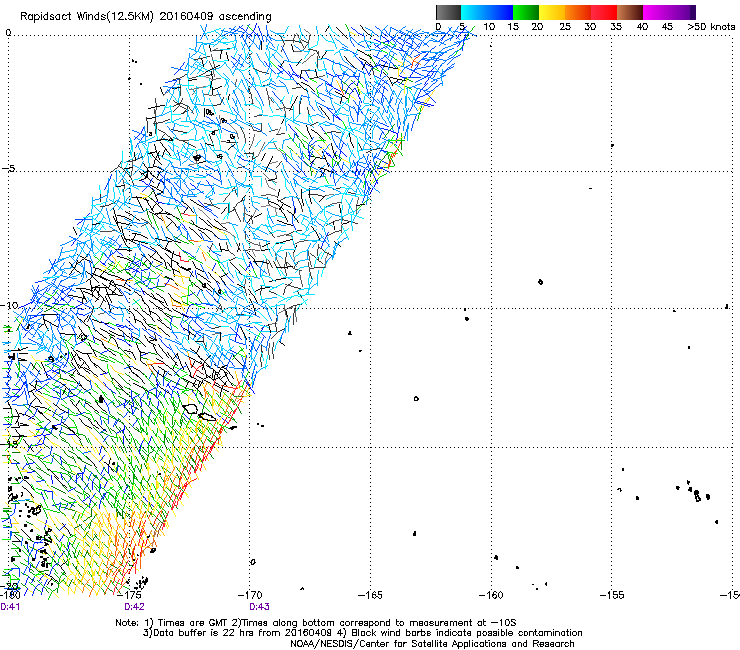Click the red 30-35 knots legend color

604,12
